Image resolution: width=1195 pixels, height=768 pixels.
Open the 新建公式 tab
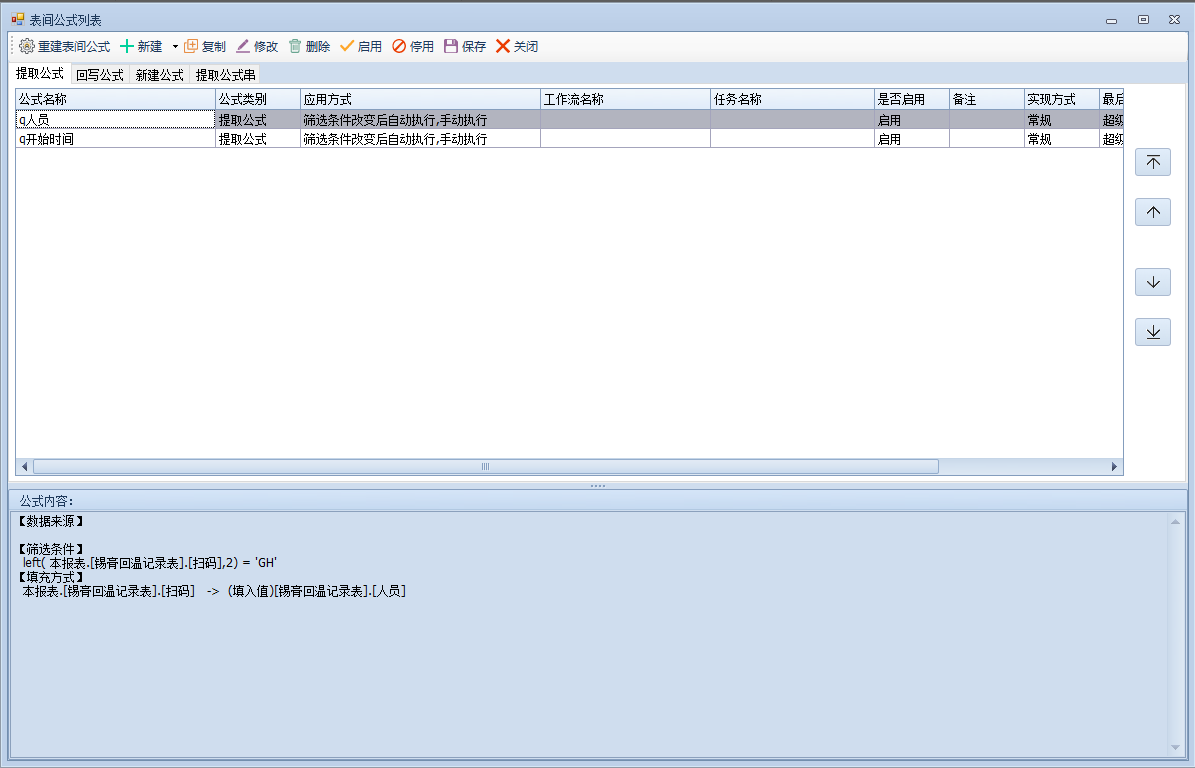[x=159, y=75]
